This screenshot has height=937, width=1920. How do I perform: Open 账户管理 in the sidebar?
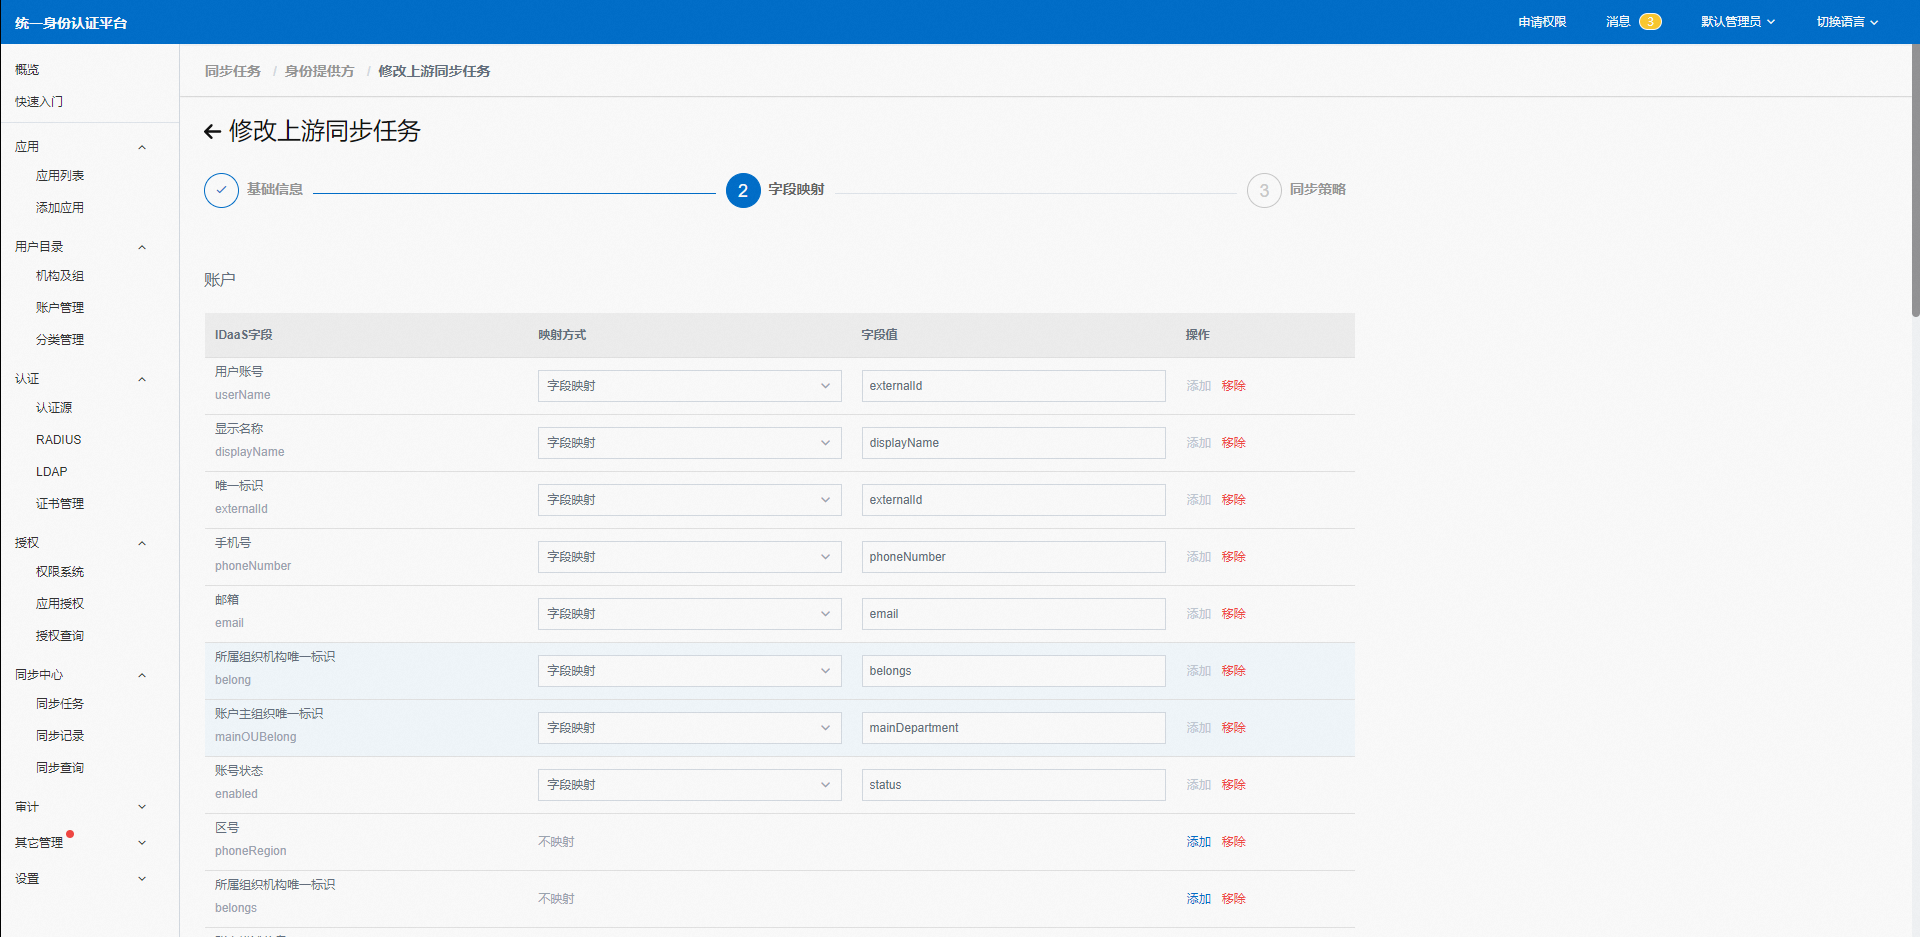60,308
